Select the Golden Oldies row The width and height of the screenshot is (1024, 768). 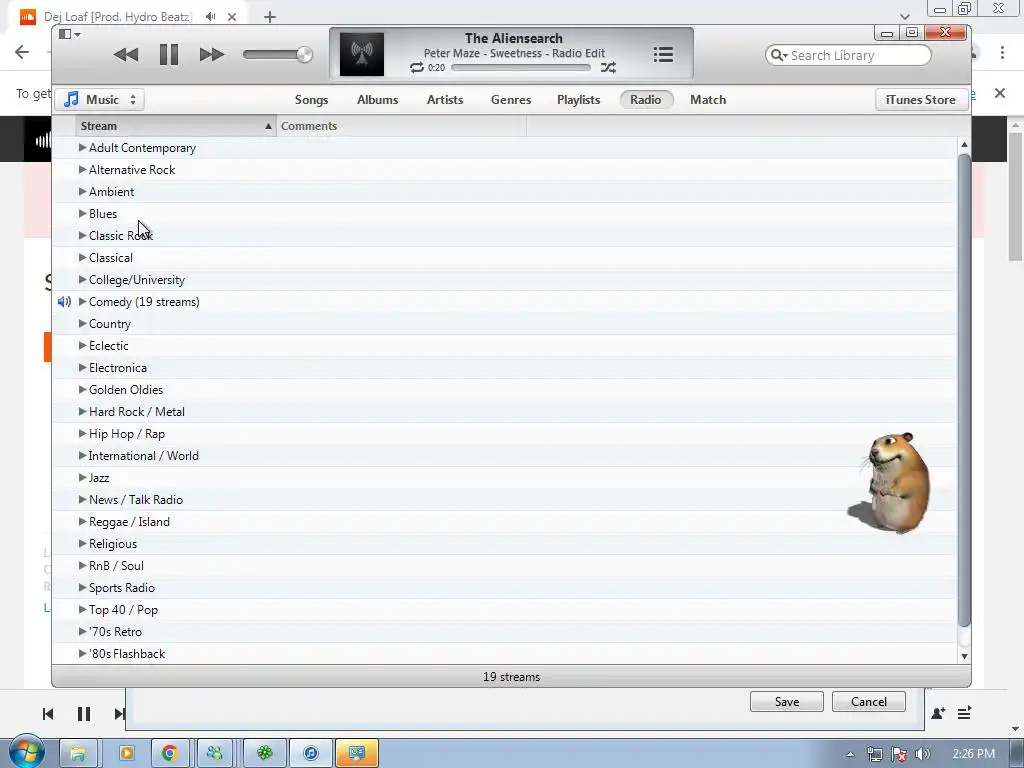coord(504,390)
